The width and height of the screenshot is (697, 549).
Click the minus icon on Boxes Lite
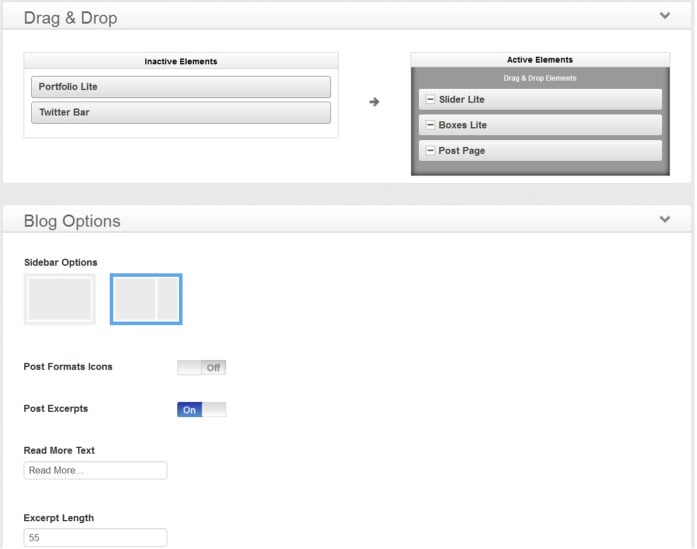click(x=430, y=125)
